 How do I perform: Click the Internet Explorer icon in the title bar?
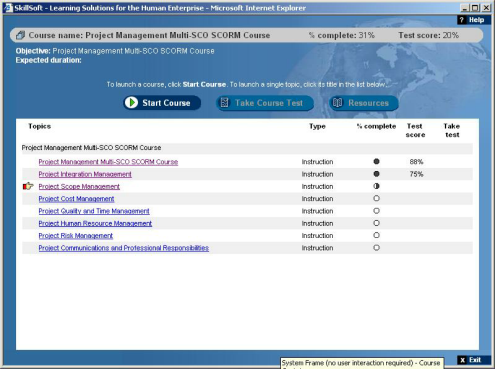pos(8,8)
